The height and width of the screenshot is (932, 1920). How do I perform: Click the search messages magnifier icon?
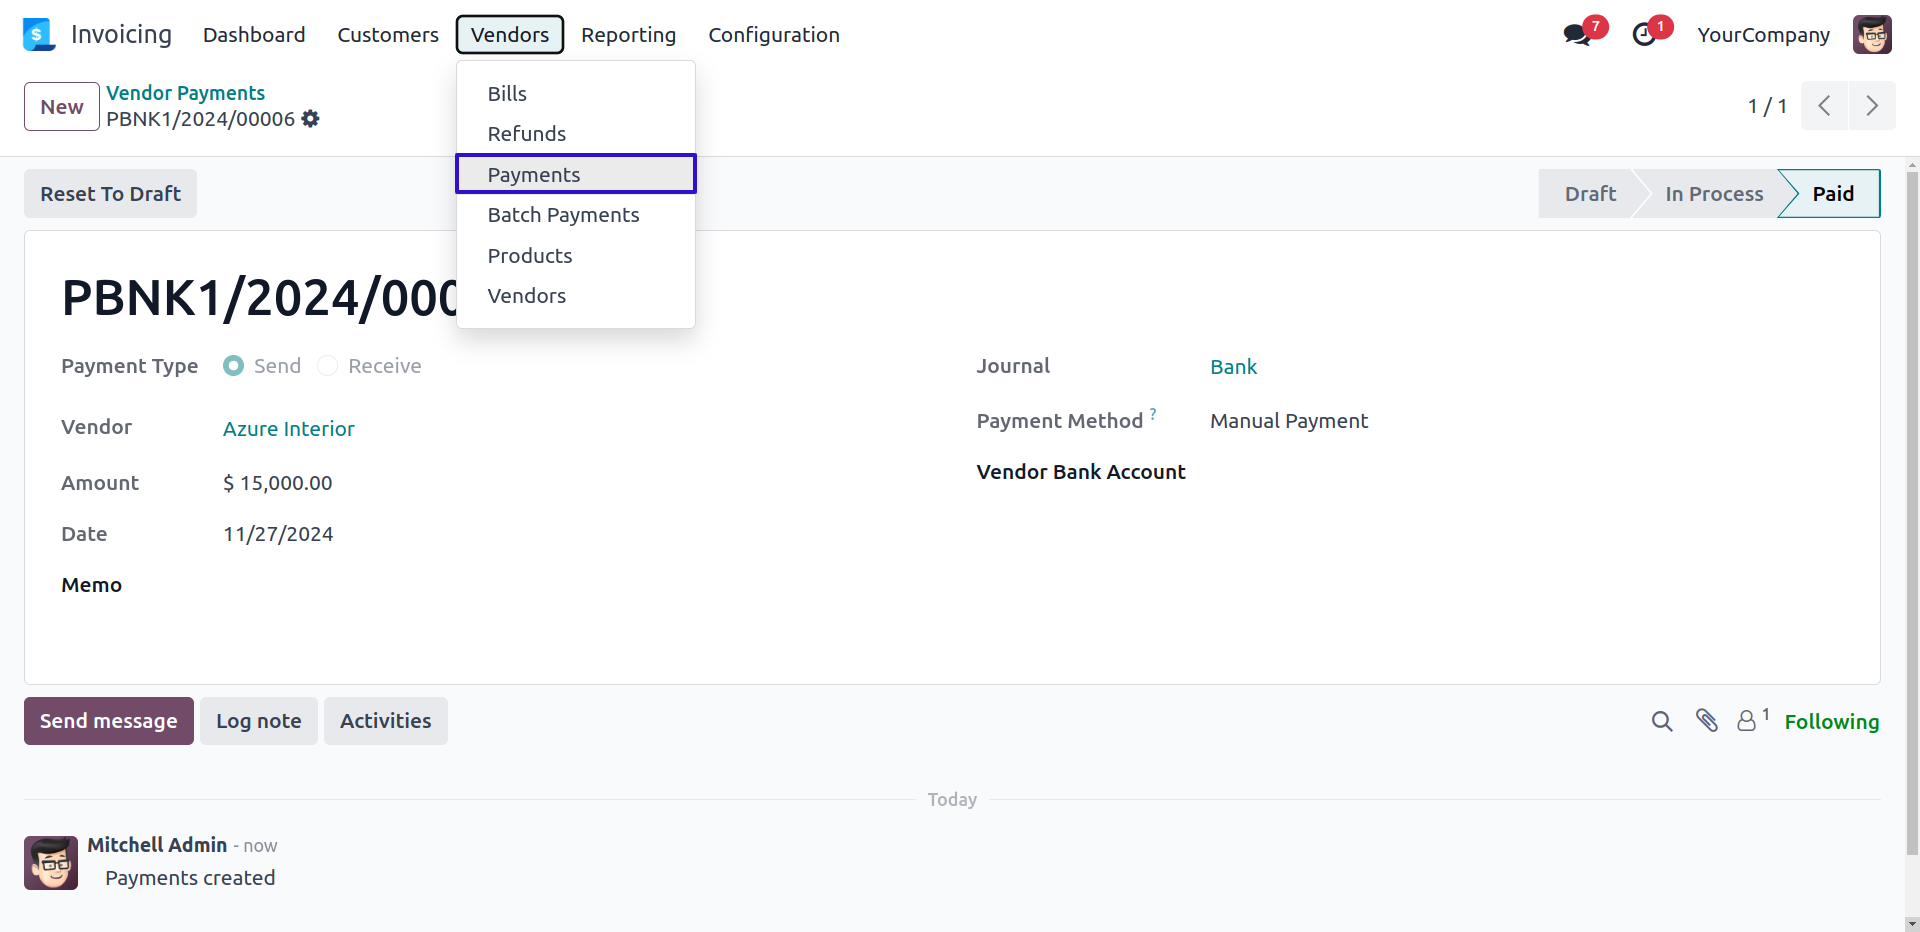pos(1662,721)
